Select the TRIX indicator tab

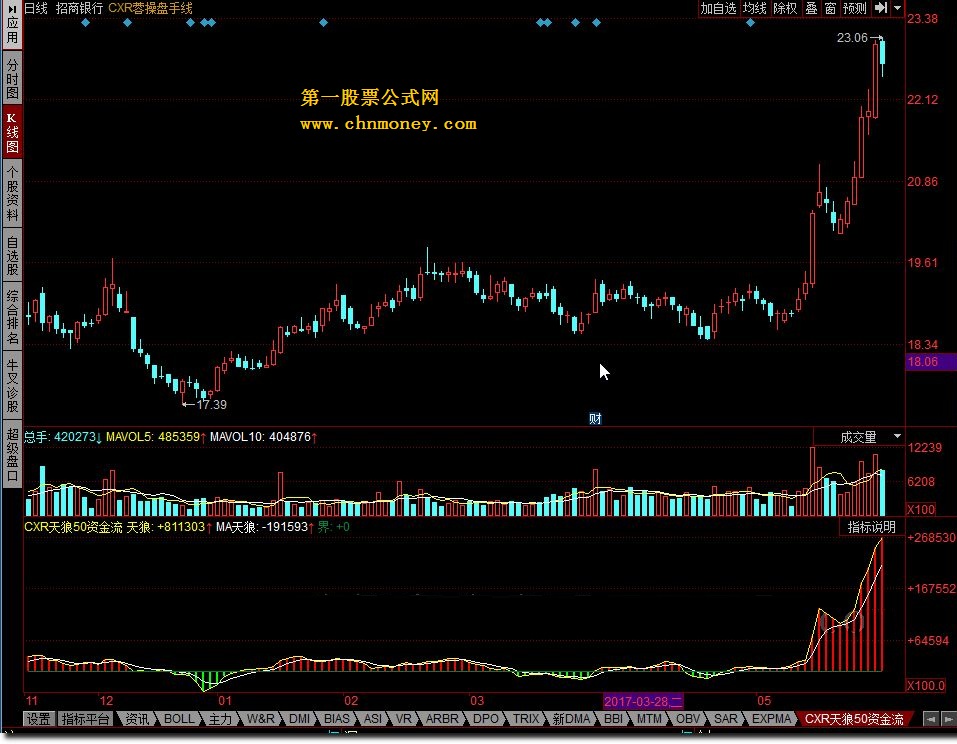tap(525, 719)
